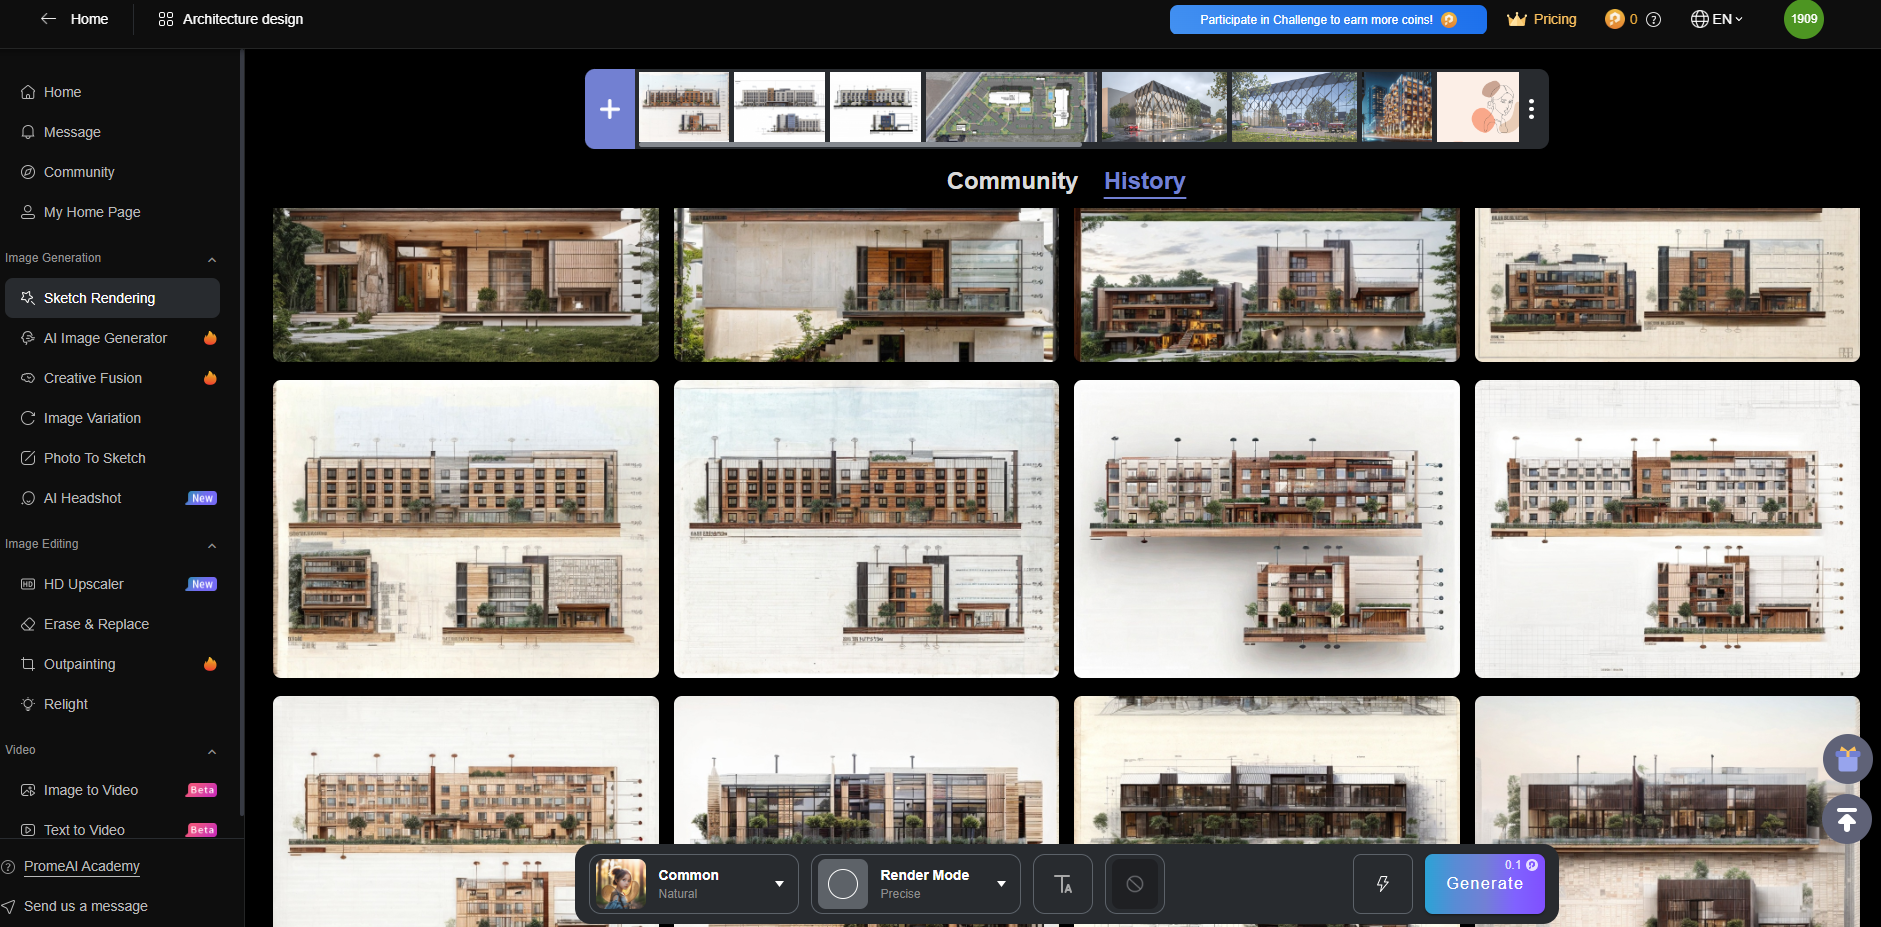Open the AI Image Generator tool
This screenshot has width=1881, height=927.
pos(105,338)
